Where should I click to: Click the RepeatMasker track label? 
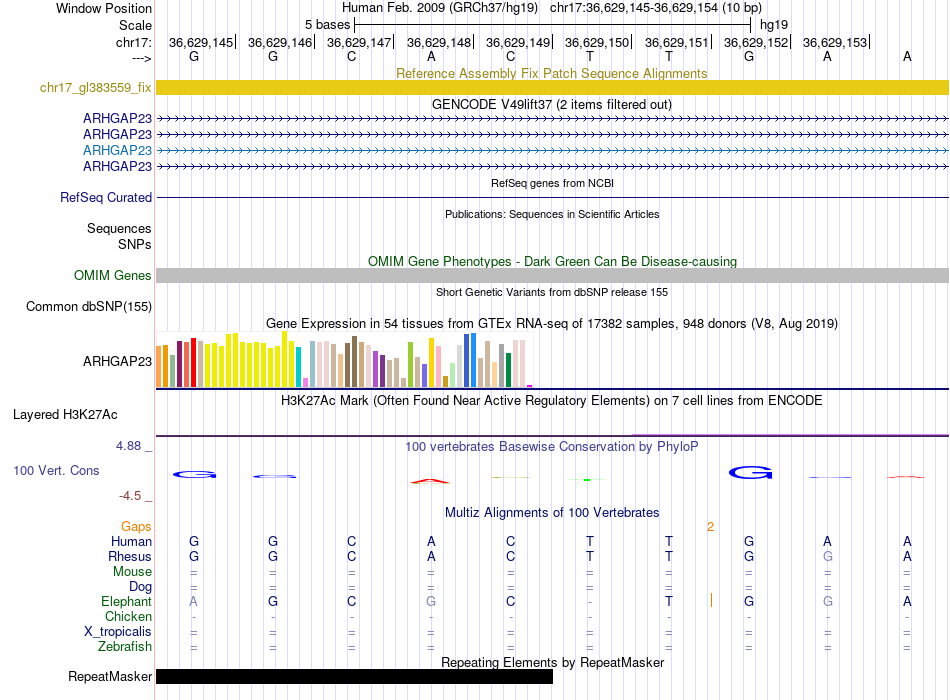coord(110,676)
